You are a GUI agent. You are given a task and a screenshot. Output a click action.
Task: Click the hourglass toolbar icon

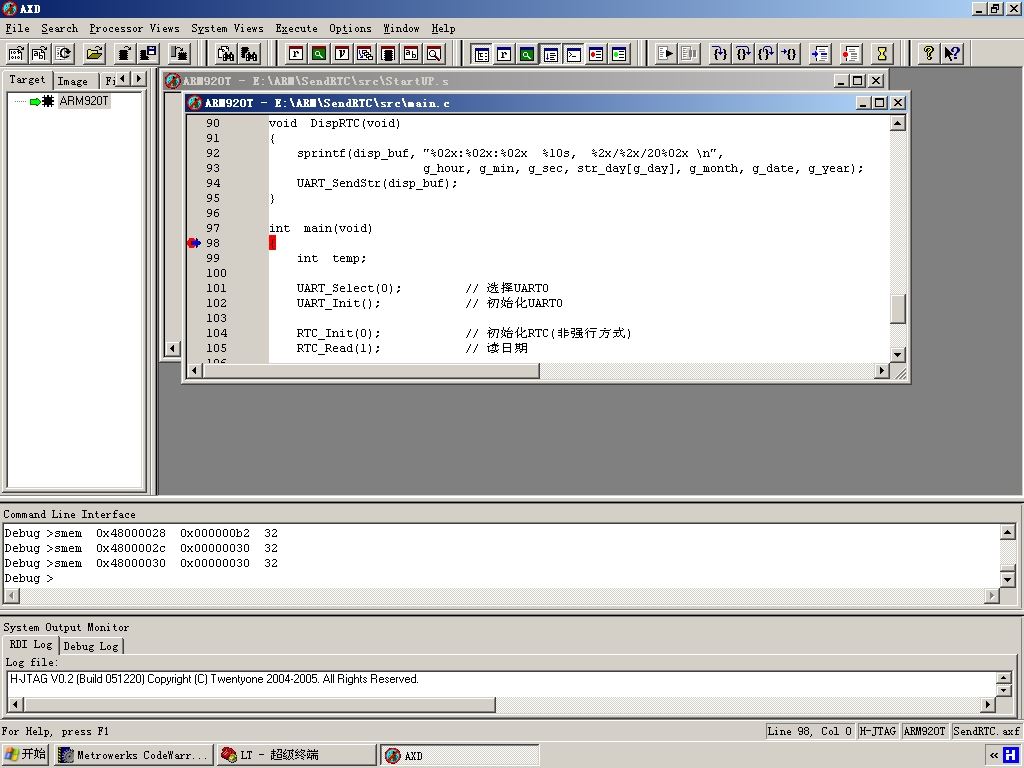coord(882,54)
